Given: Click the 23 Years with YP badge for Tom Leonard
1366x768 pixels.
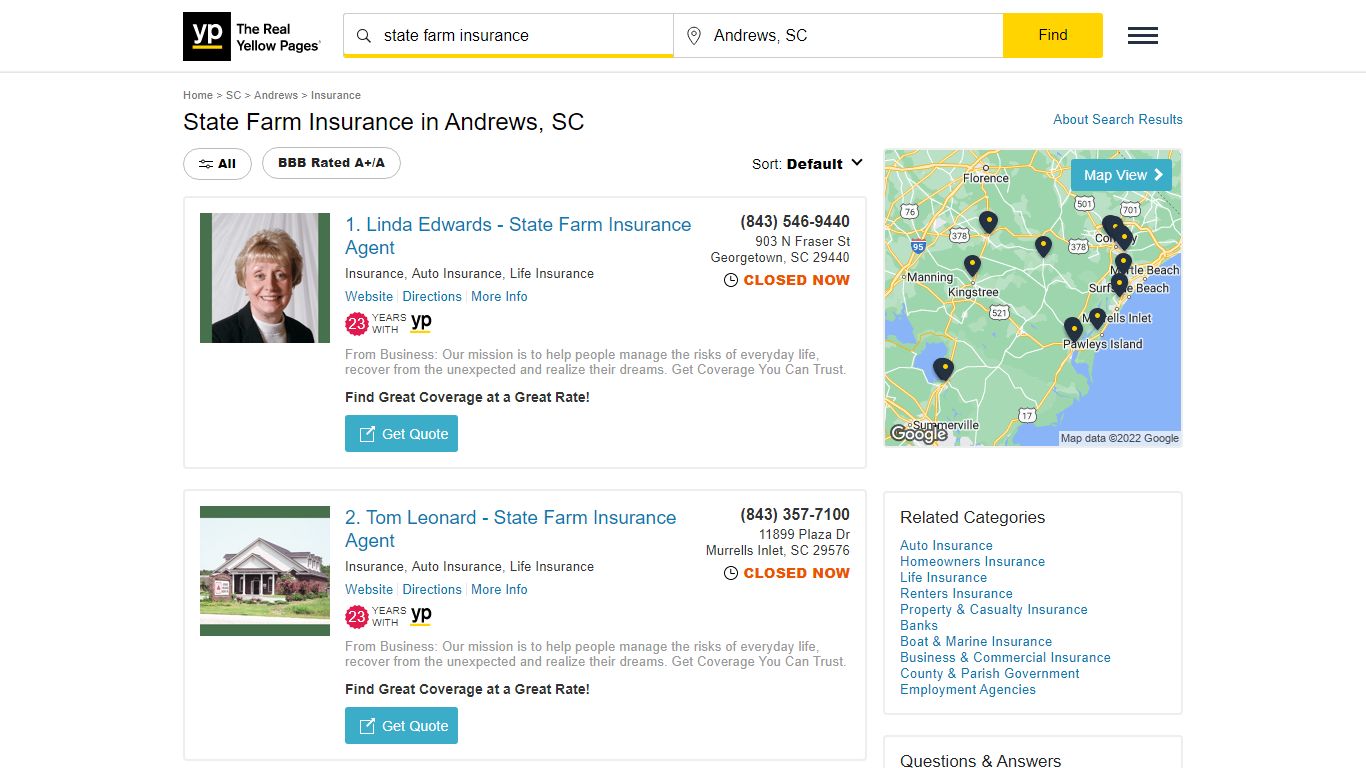Looking at the screenshot, I should tap(389, 616).
